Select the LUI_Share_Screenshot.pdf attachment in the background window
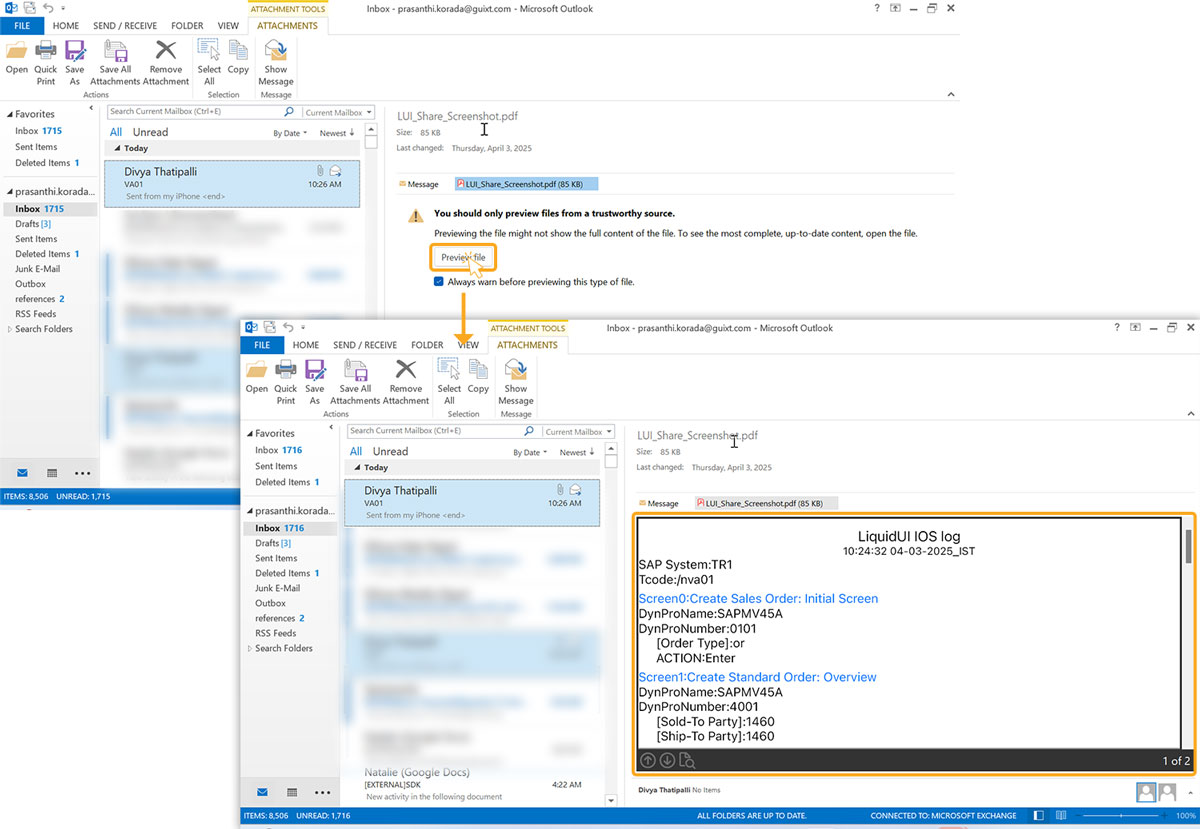 click(526, 184)
